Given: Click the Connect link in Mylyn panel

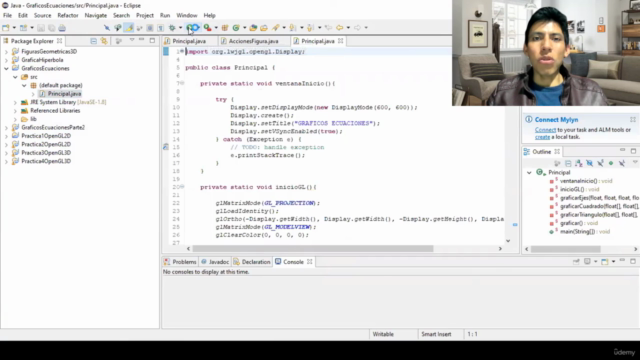Looking at the screenshot, I should pyautogui.click(x=545, y=130).
